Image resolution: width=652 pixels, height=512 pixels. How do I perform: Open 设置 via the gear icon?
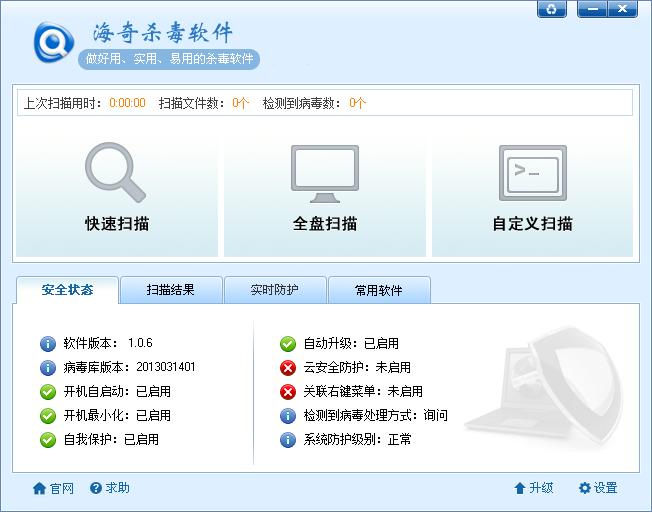tap(585, 488)
